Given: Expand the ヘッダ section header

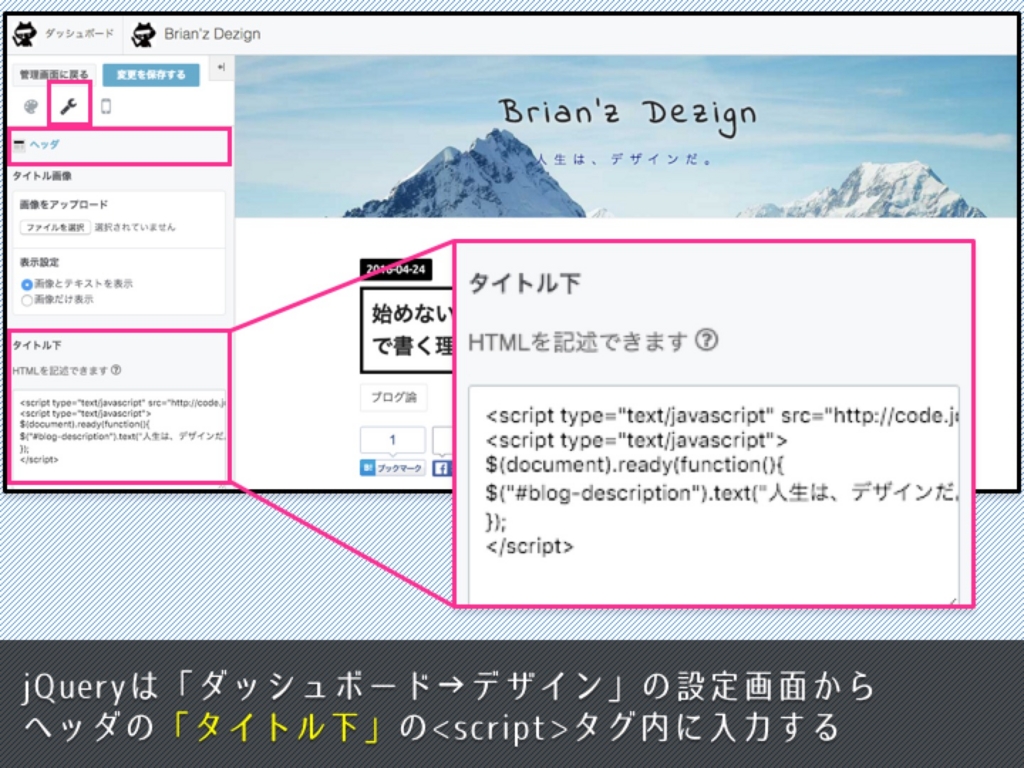Looking at the screenshot, I should [120, 145].
